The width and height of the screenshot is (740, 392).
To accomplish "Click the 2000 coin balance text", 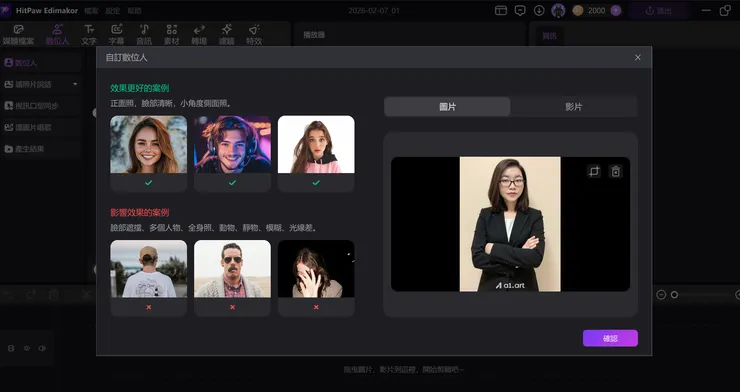I will pyautogui.click(x=597, y=10).
